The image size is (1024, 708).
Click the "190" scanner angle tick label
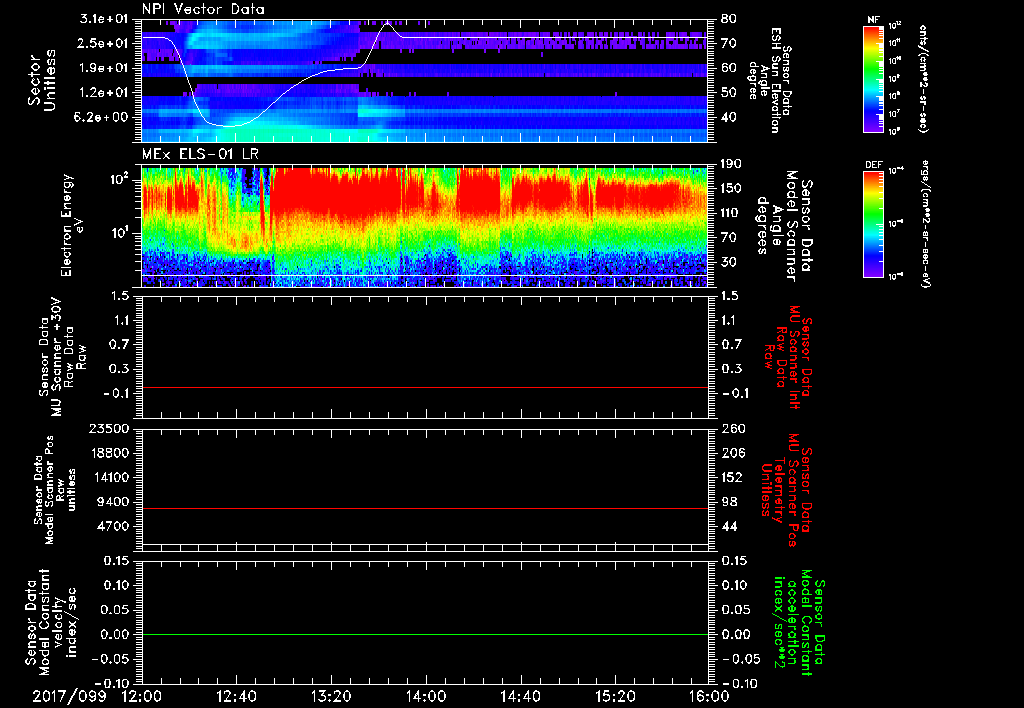coord(732,164)
